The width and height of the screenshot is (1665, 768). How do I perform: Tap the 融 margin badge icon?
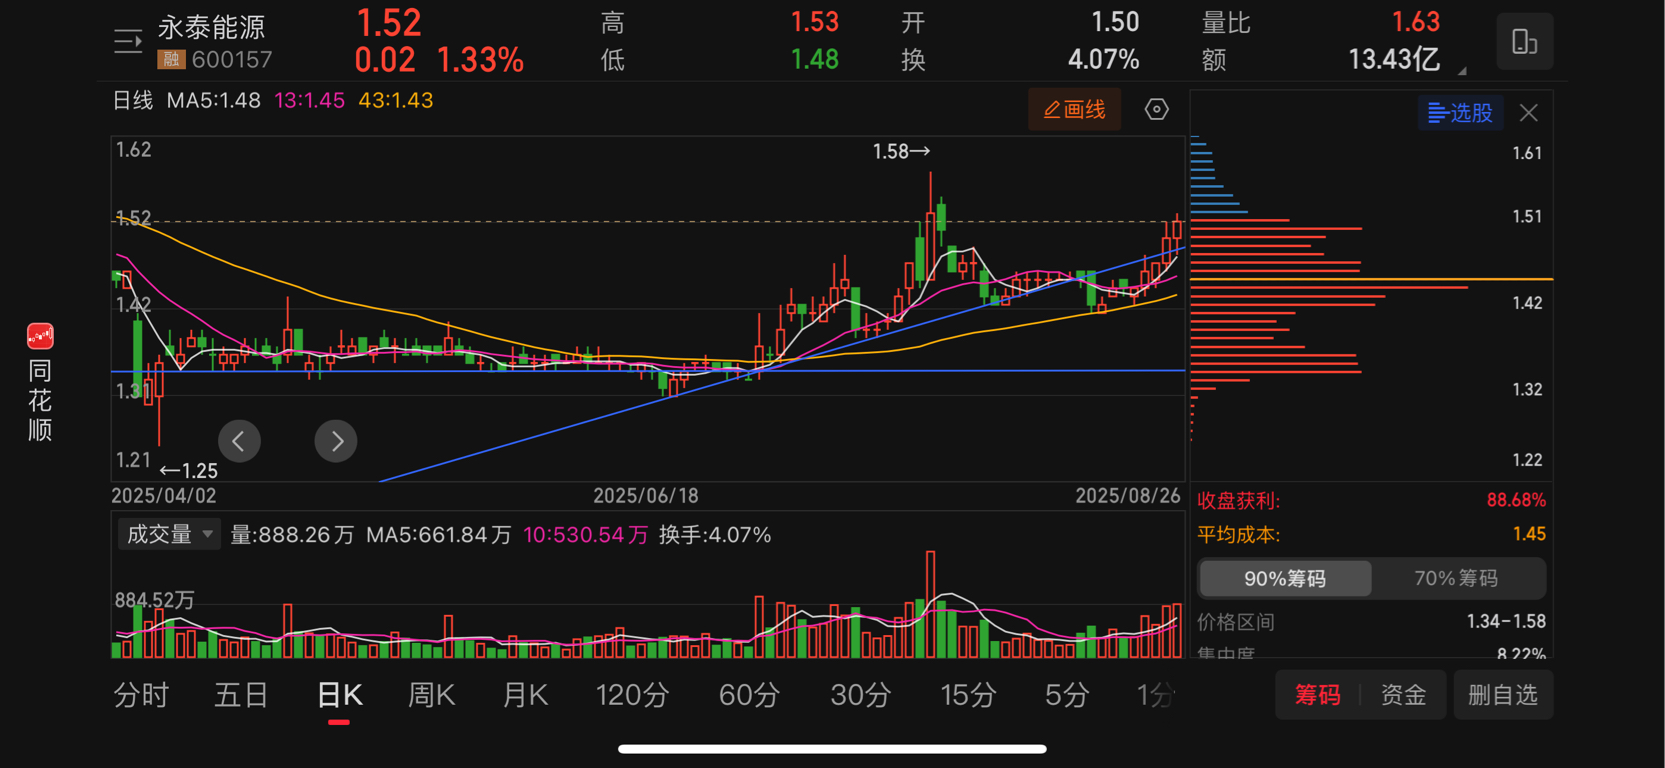point(171,60)
